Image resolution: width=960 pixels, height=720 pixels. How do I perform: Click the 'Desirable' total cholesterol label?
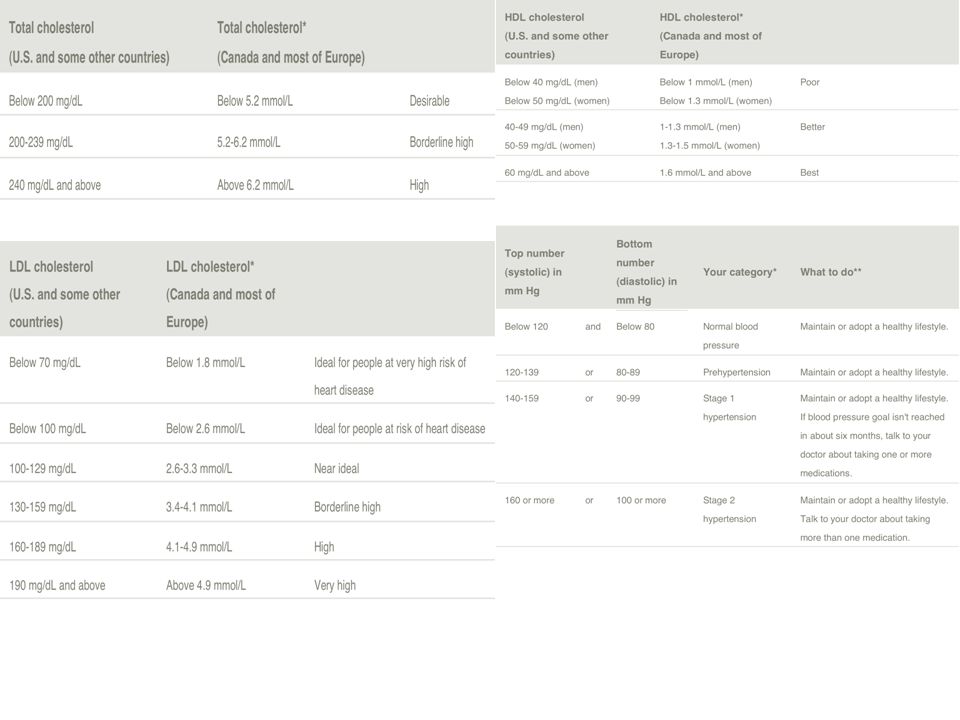[x=429, y=101]
